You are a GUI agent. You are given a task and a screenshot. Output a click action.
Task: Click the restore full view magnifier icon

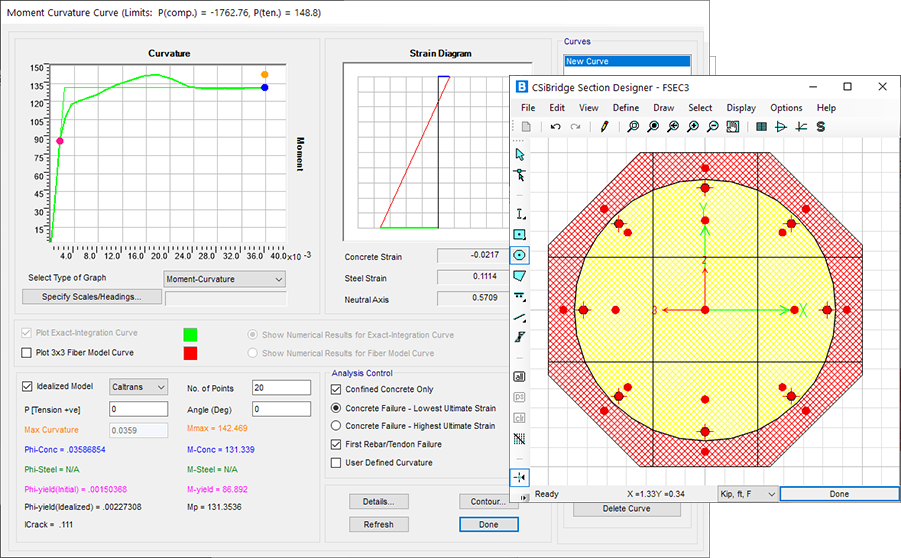click(653, 126)
